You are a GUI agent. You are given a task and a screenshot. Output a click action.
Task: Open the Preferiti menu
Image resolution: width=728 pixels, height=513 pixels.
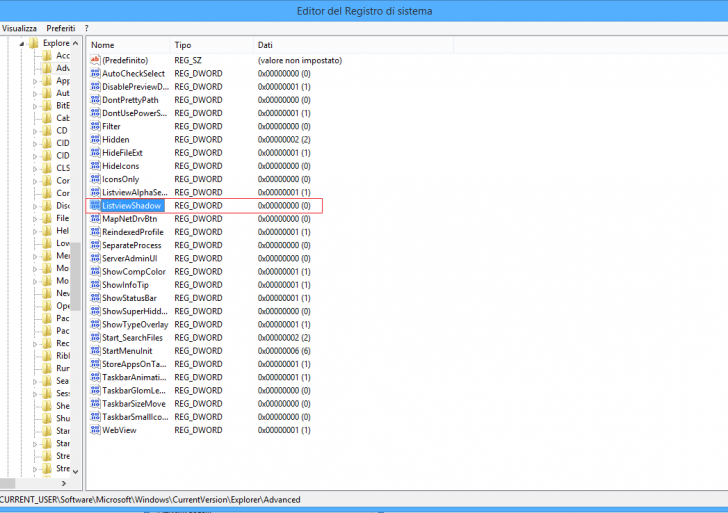coord(60,28)
